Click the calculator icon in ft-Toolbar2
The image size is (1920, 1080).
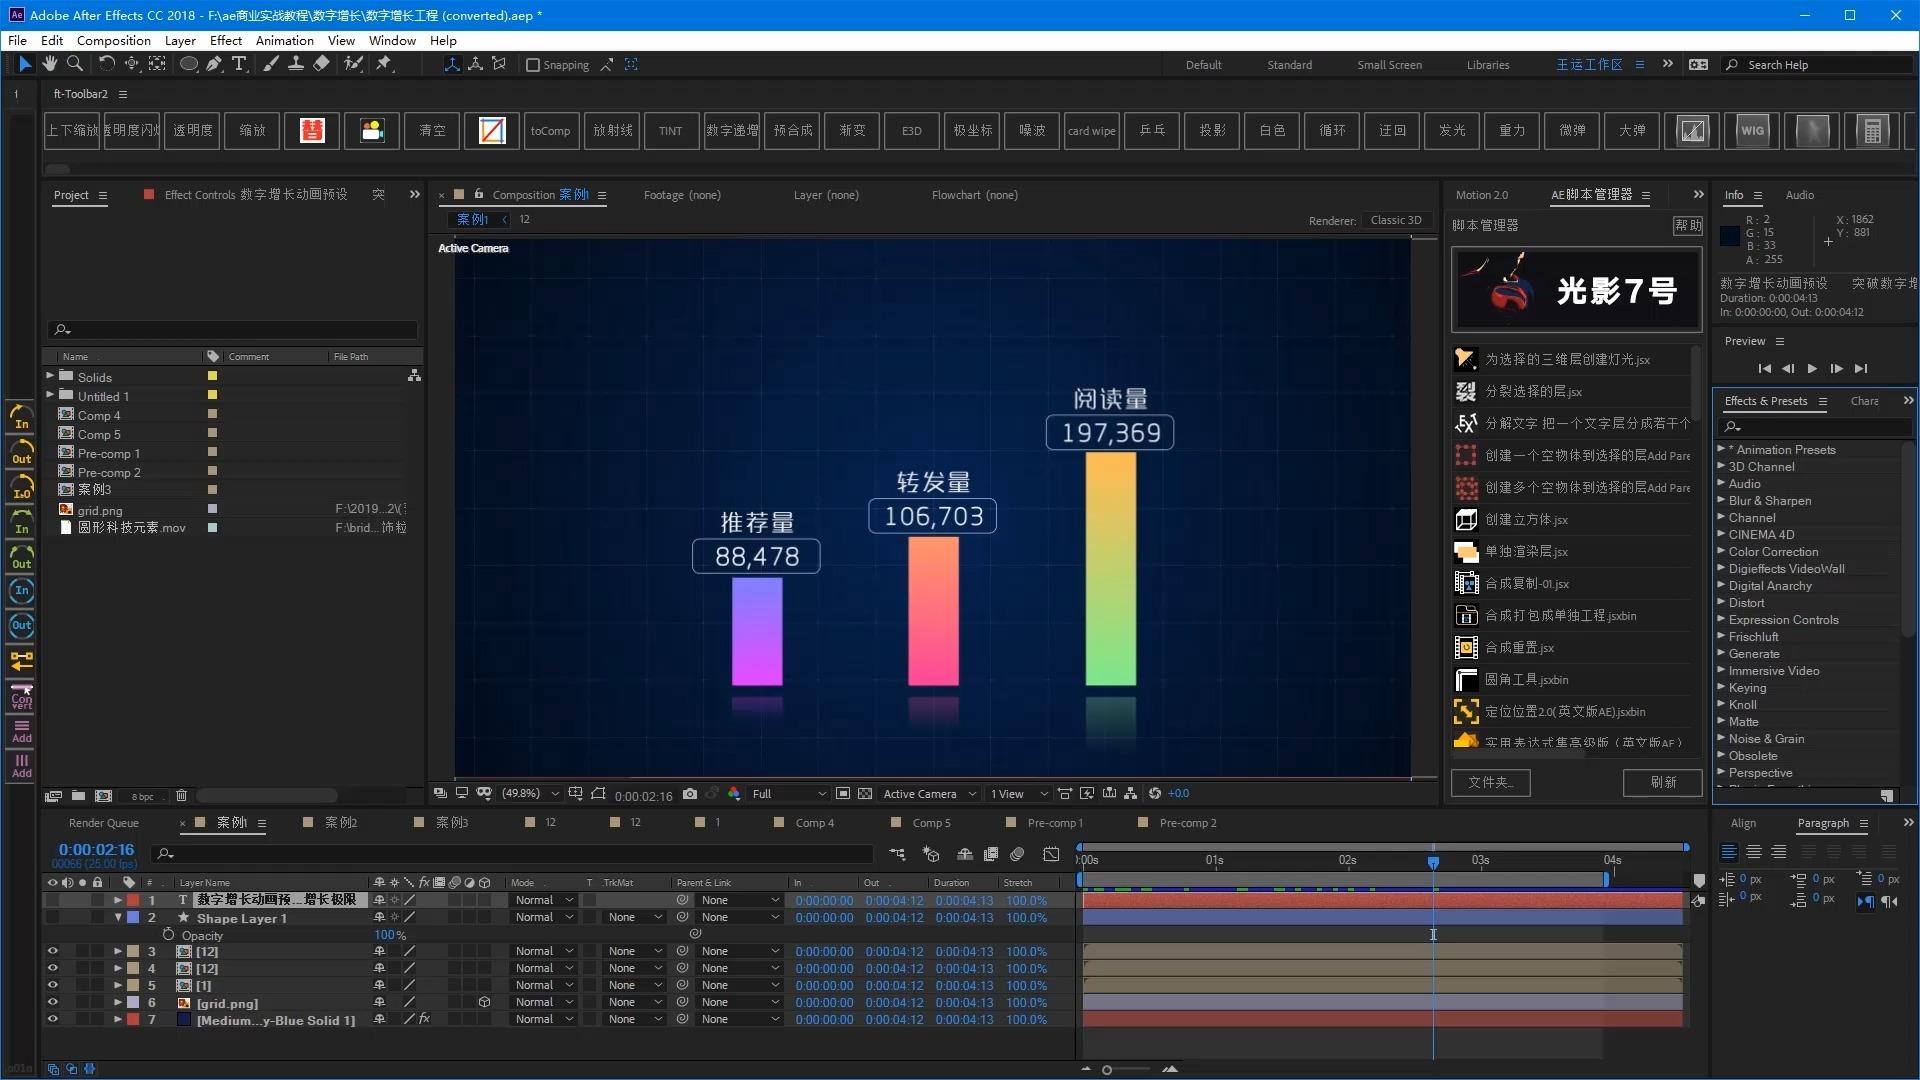click(x=1872, y=131)
